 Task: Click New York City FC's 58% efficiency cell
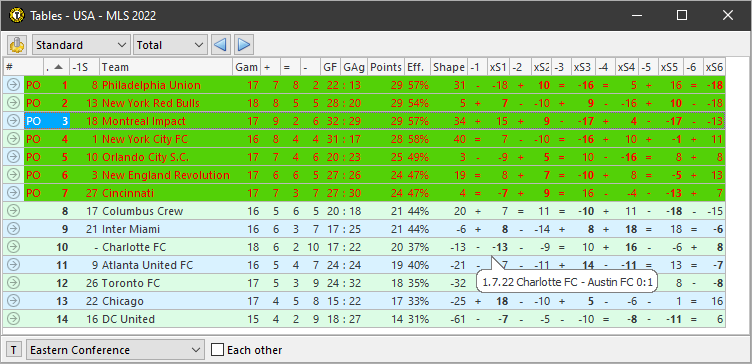418,139
